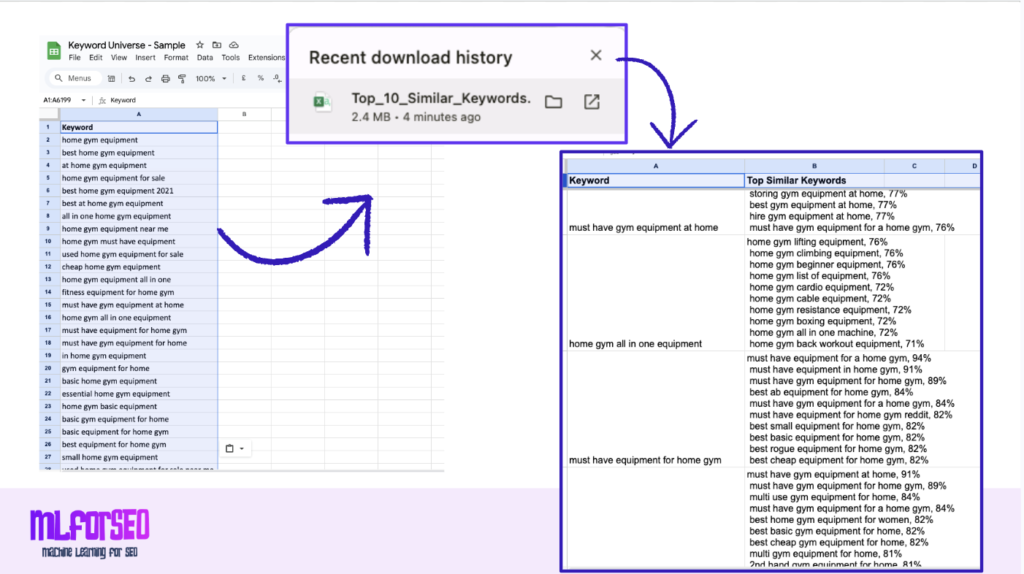Viewport: 1024px width, 574px height.
Task: Click the Undo icon in Sheets toolbar
Action: click(x=132, y=78)
